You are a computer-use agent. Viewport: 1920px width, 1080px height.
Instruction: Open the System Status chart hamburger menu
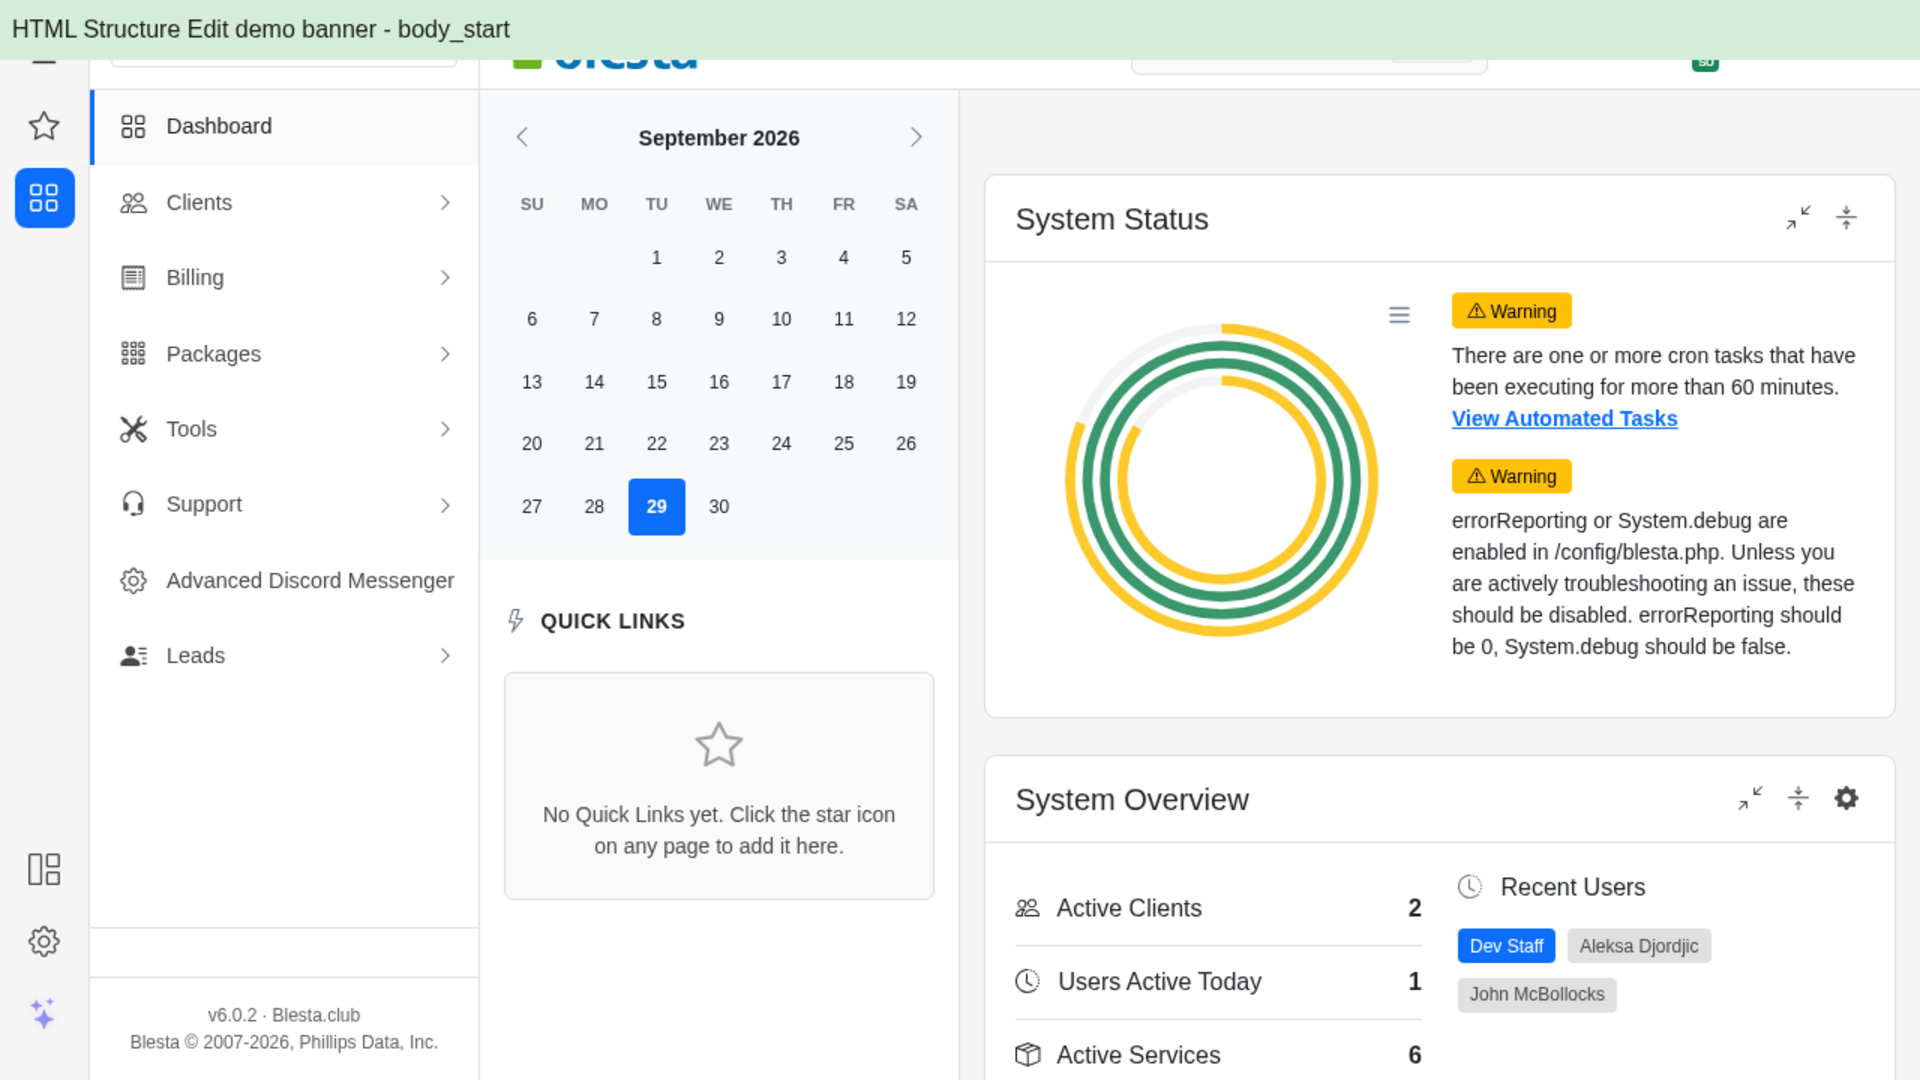point(1399,315)
